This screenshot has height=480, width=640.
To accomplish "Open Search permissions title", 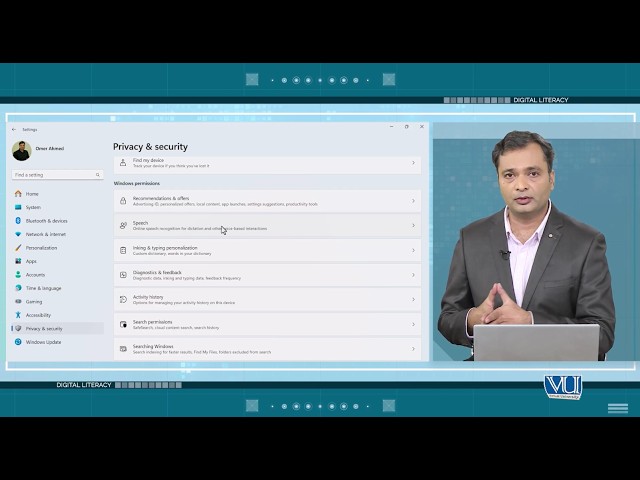I will pyautogui.click(x=152, y=322).
